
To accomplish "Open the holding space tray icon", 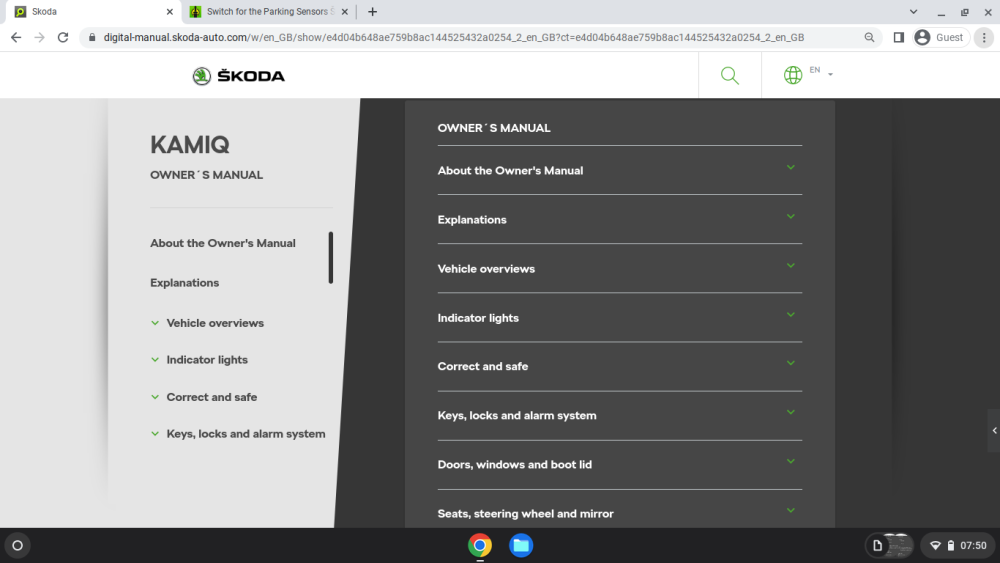I will click(x=889, y=546).
